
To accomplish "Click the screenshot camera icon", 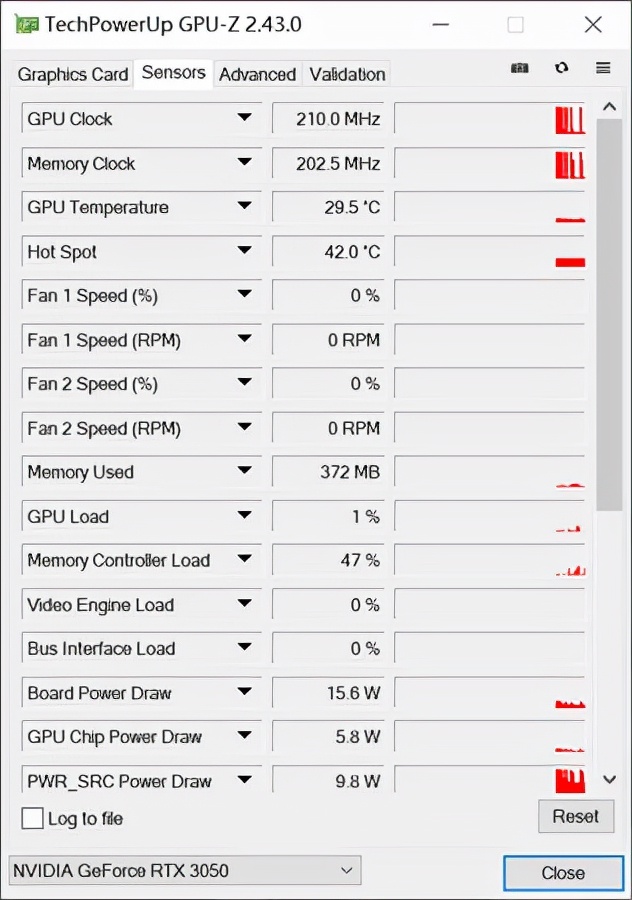I will pos(520,68).
